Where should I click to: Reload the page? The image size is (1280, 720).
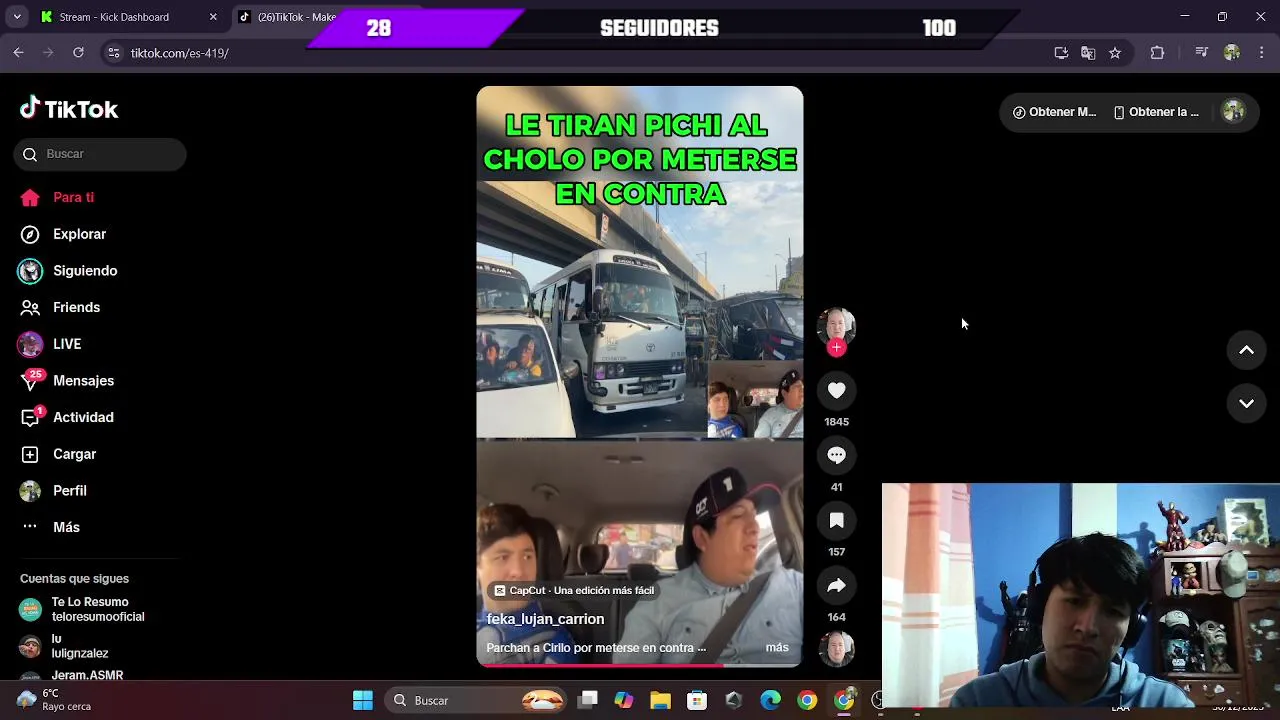[x=78, y=53]
